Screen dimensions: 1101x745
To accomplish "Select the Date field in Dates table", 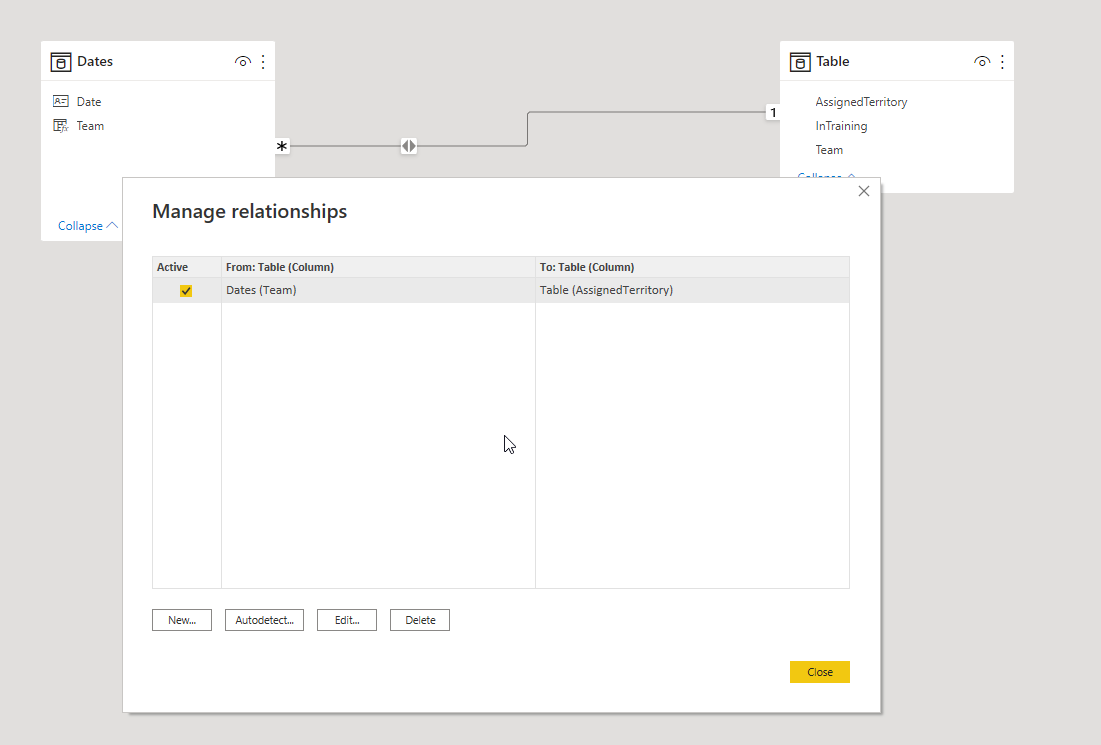I will click(88, 102).
